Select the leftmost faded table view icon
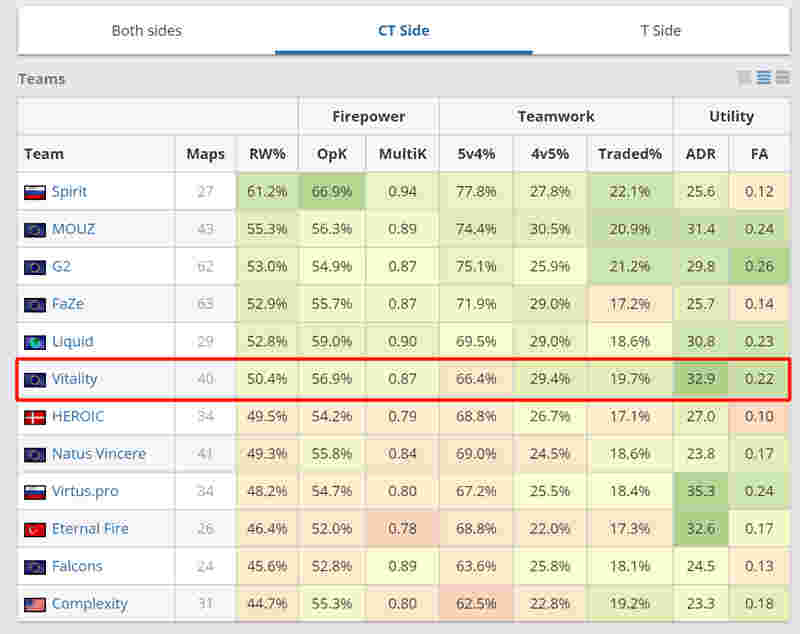Viewport: 800px width, 634px height. (x=745, y=78)
